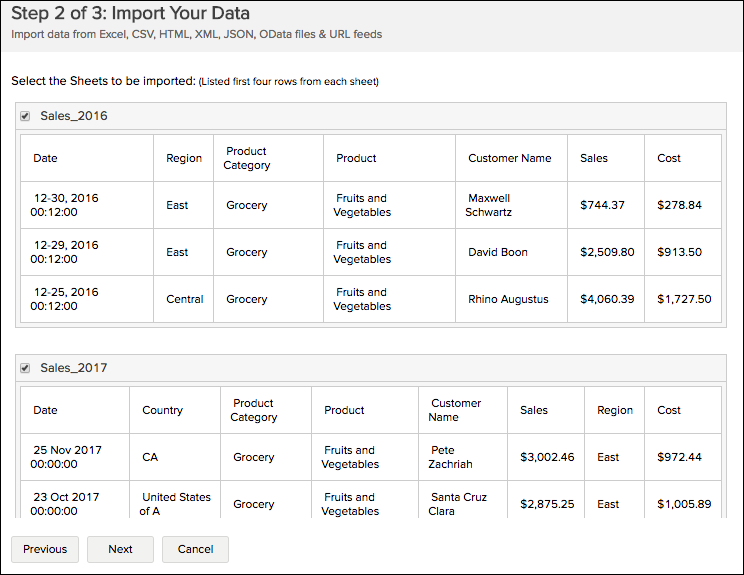Select the Maxwell Schwartz customer cell
This screenshot has width=744, height=575.
(x=488, y=205)
